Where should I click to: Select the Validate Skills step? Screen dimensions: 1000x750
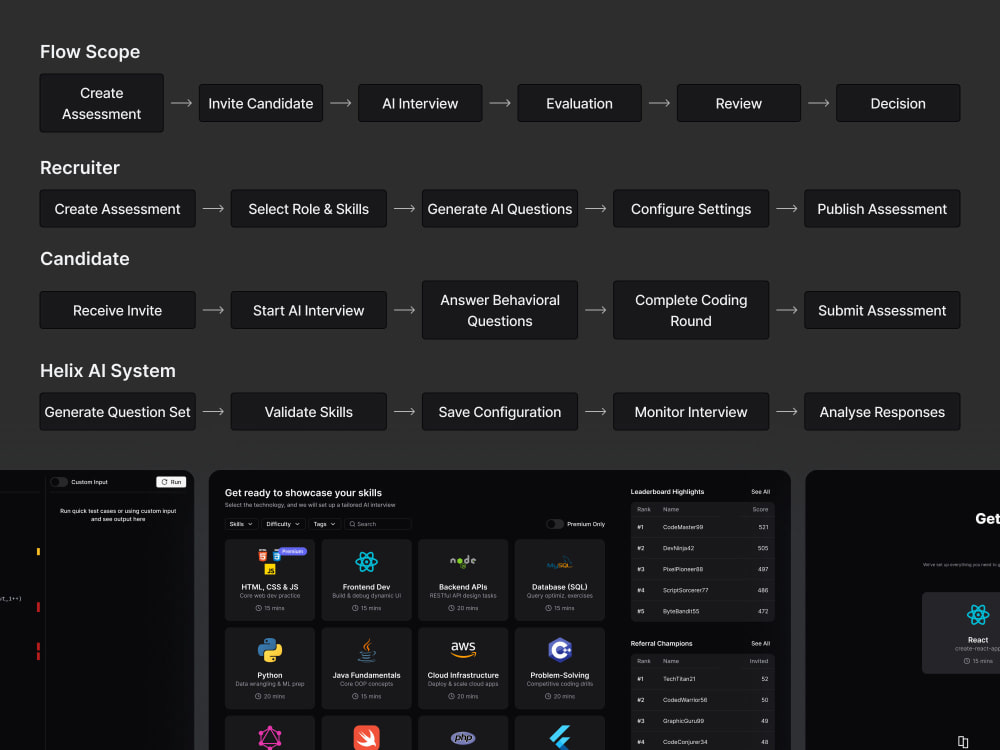(309, 412)
